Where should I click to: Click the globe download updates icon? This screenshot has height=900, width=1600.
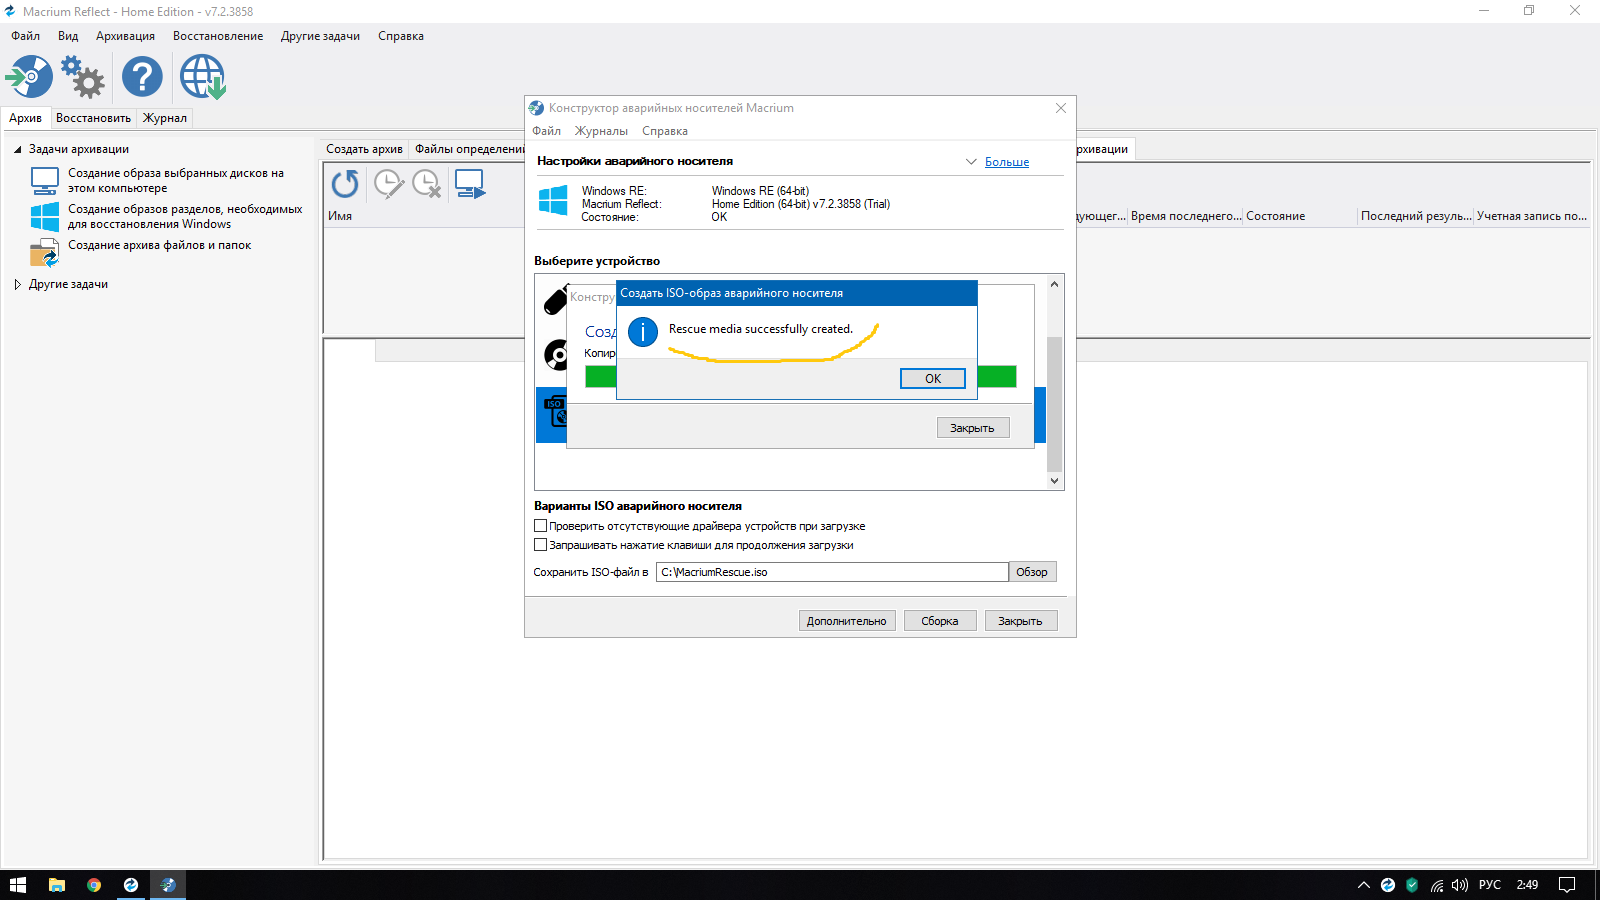pyautogui.click(x=203, y=77)
